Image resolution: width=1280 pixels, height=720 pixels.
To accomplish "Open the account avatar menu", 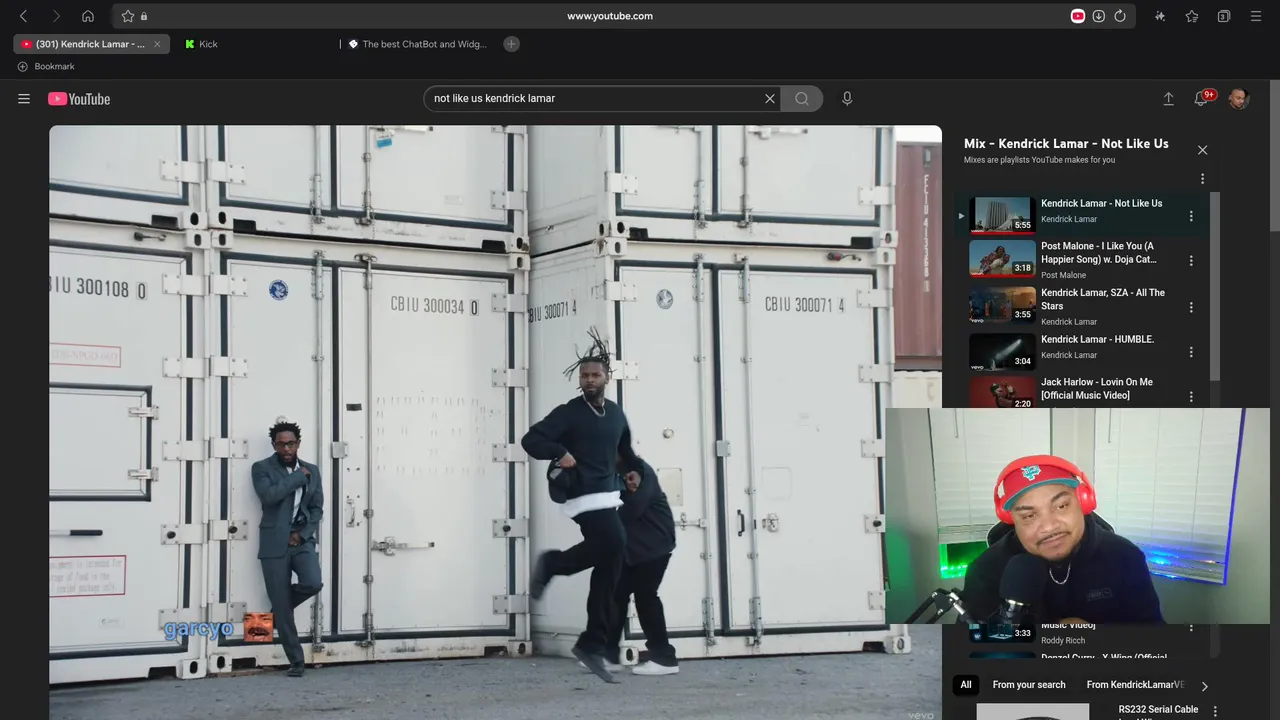I will (1239, 98).
